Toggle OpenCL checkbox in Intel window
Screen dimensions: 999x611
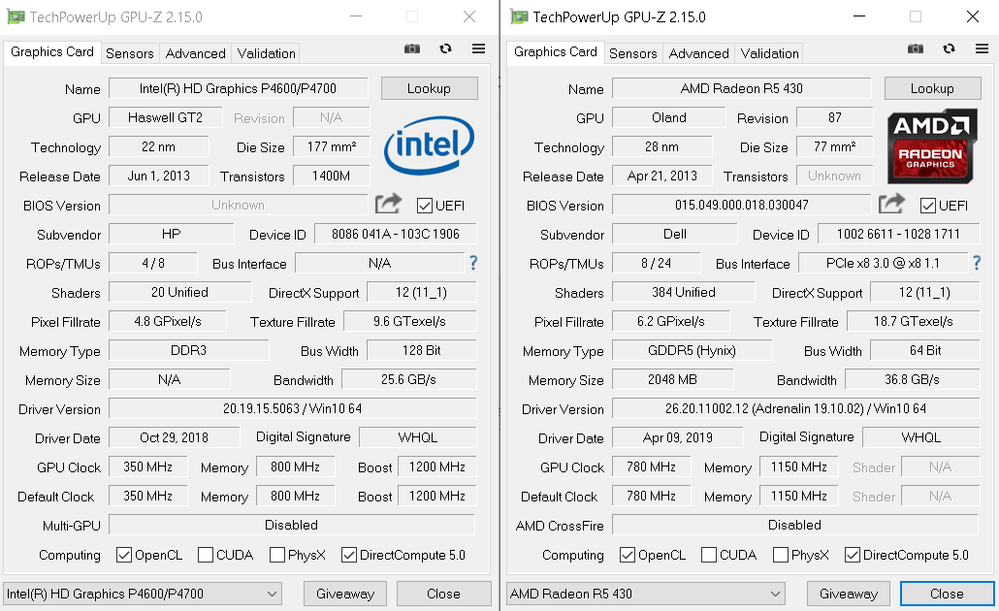coord(124,555)
